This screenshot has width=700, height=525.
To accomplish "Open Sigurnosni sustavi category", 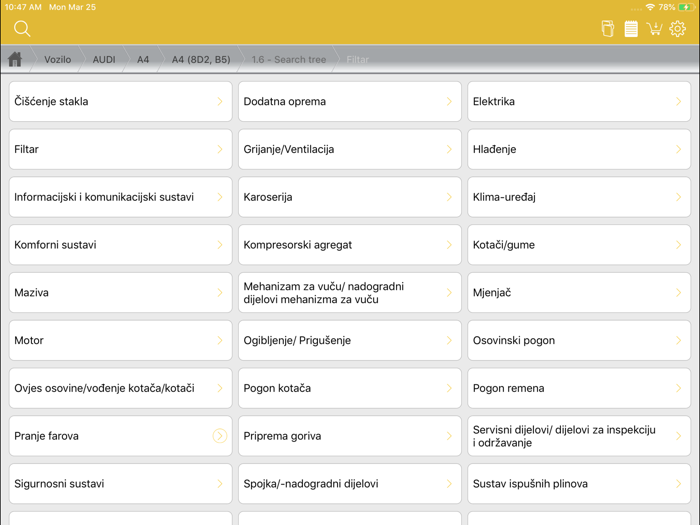I will [x=121, y=483].
